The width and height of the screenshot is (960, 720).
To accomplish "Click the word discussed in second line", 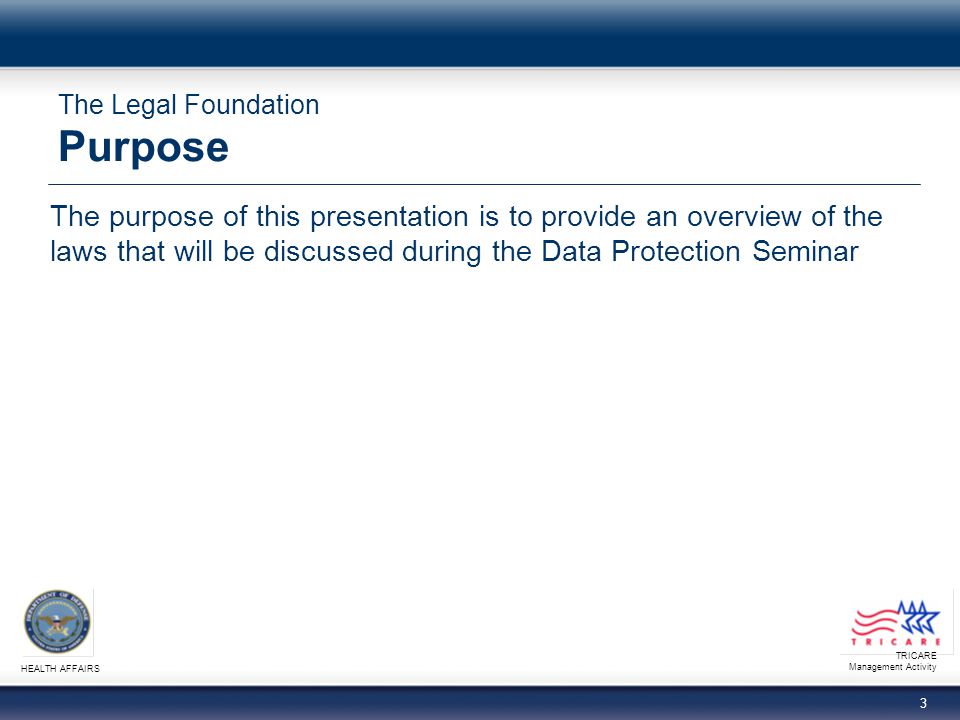I will tap(328, 252).
